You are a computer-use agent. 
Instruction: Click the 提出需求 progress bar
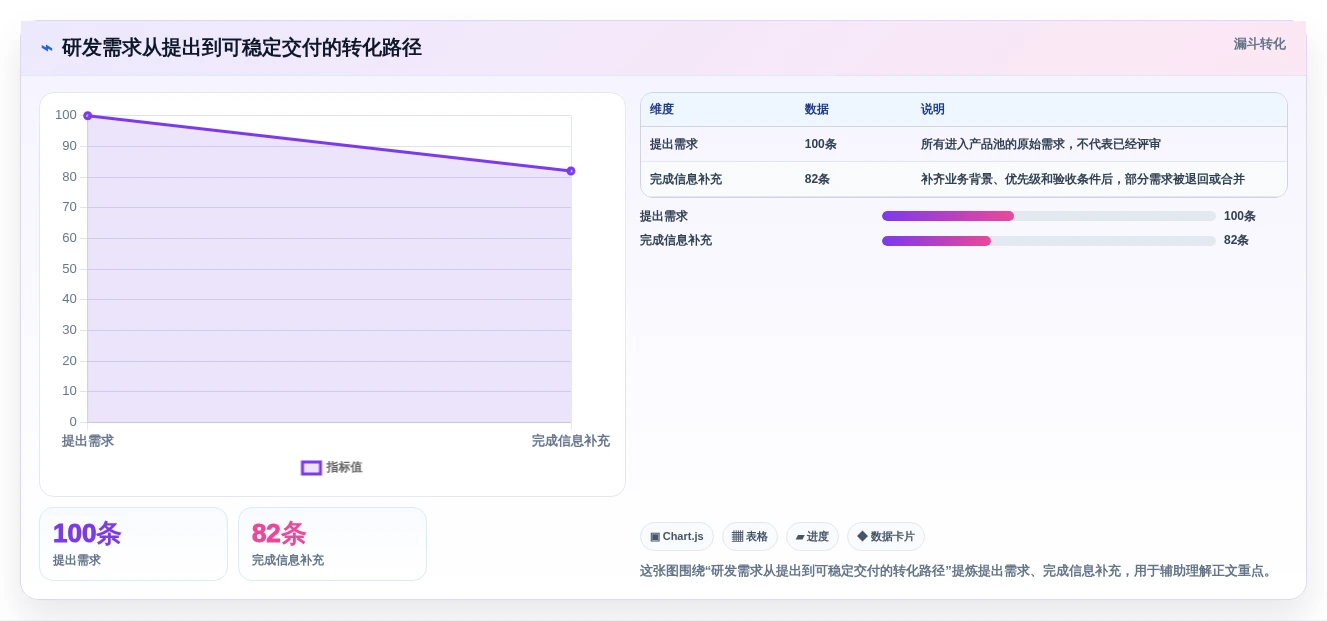(1049, 216)
